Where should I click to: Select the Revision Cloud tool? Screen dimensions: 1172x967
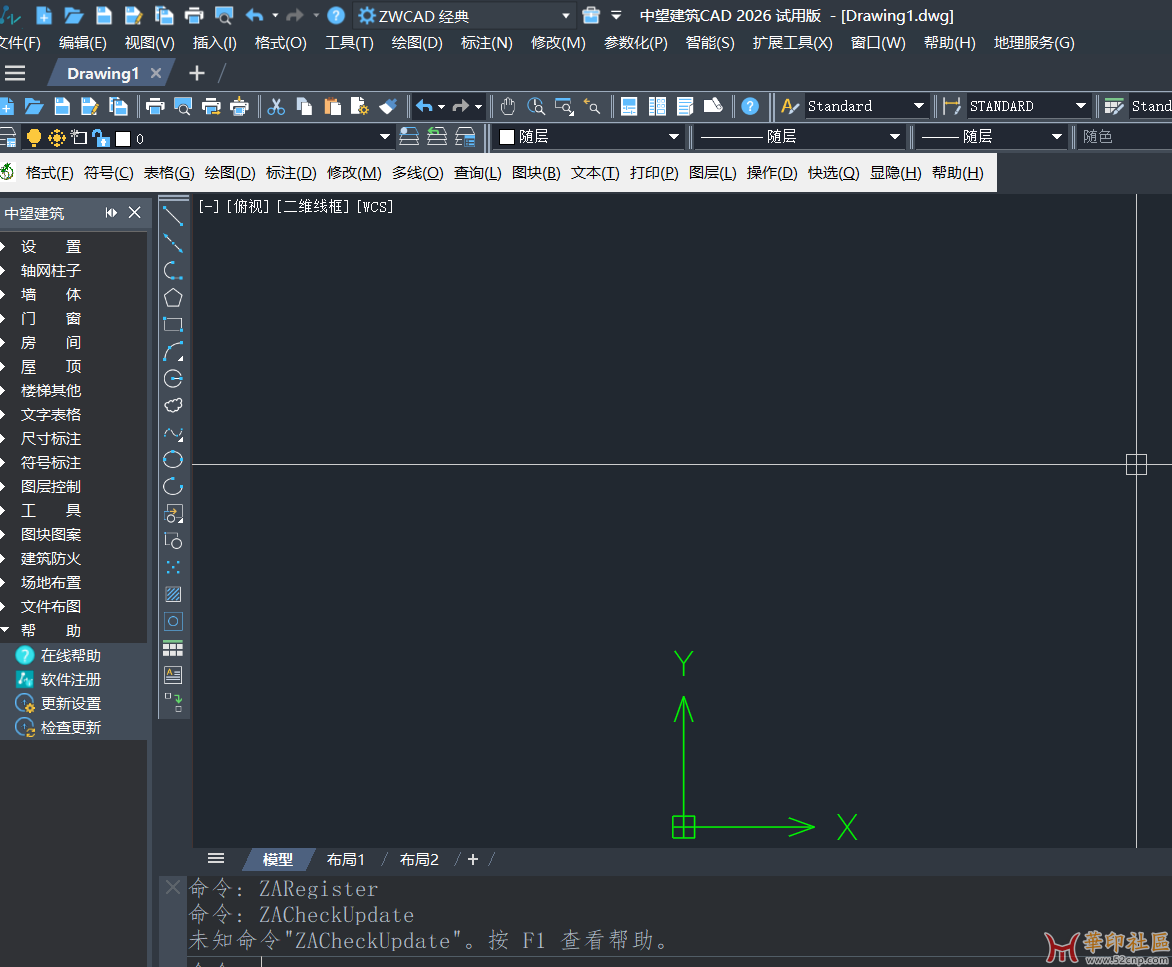173,405
